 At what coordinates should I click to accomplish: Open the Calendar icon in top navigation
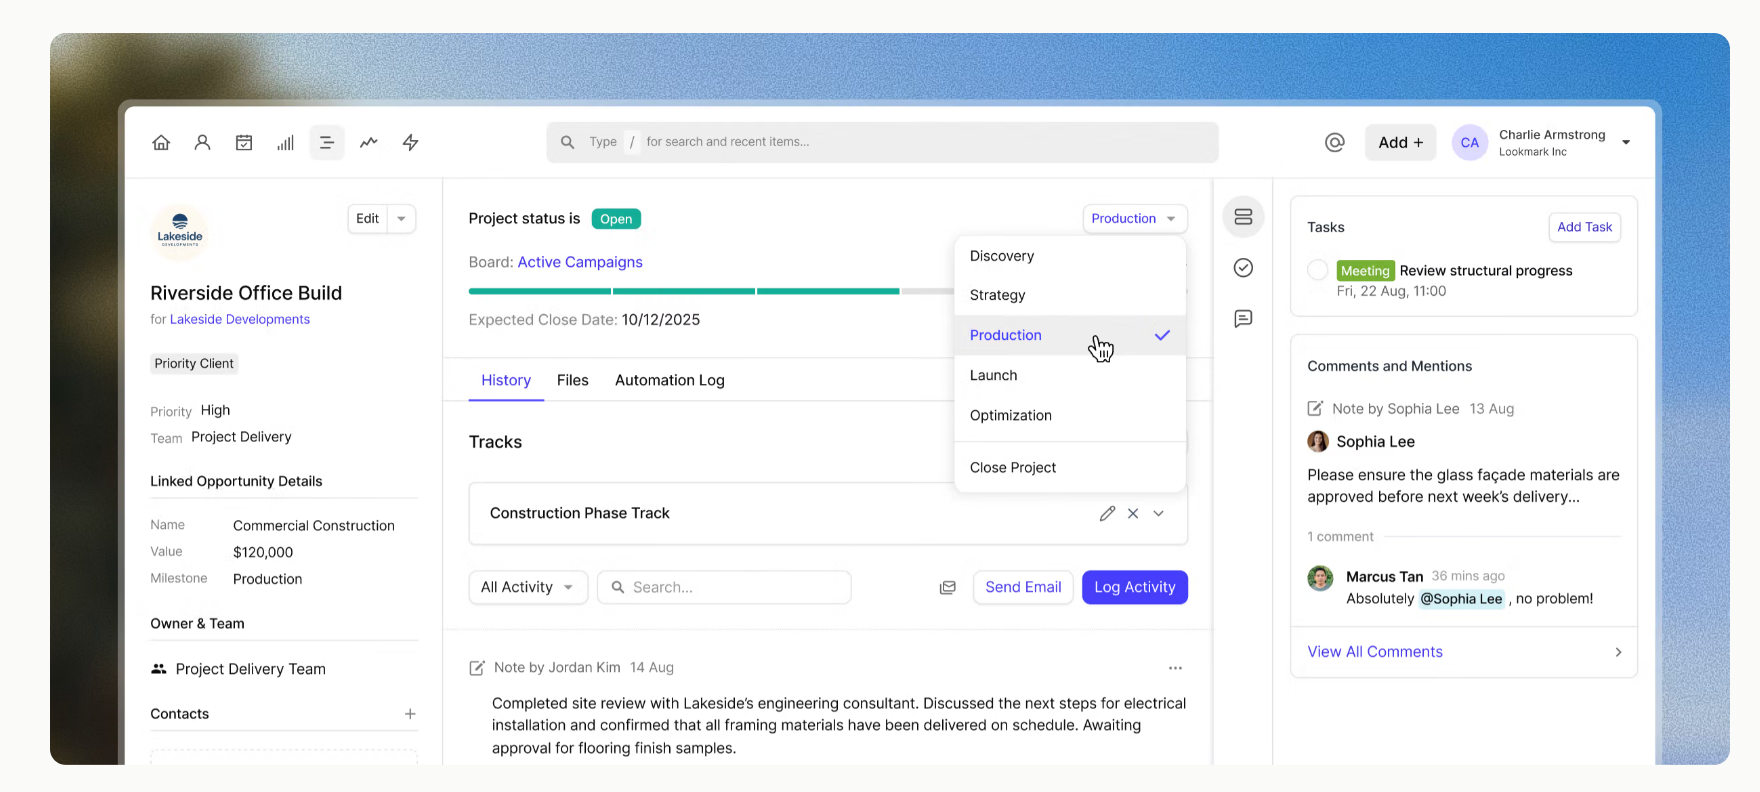244,143
